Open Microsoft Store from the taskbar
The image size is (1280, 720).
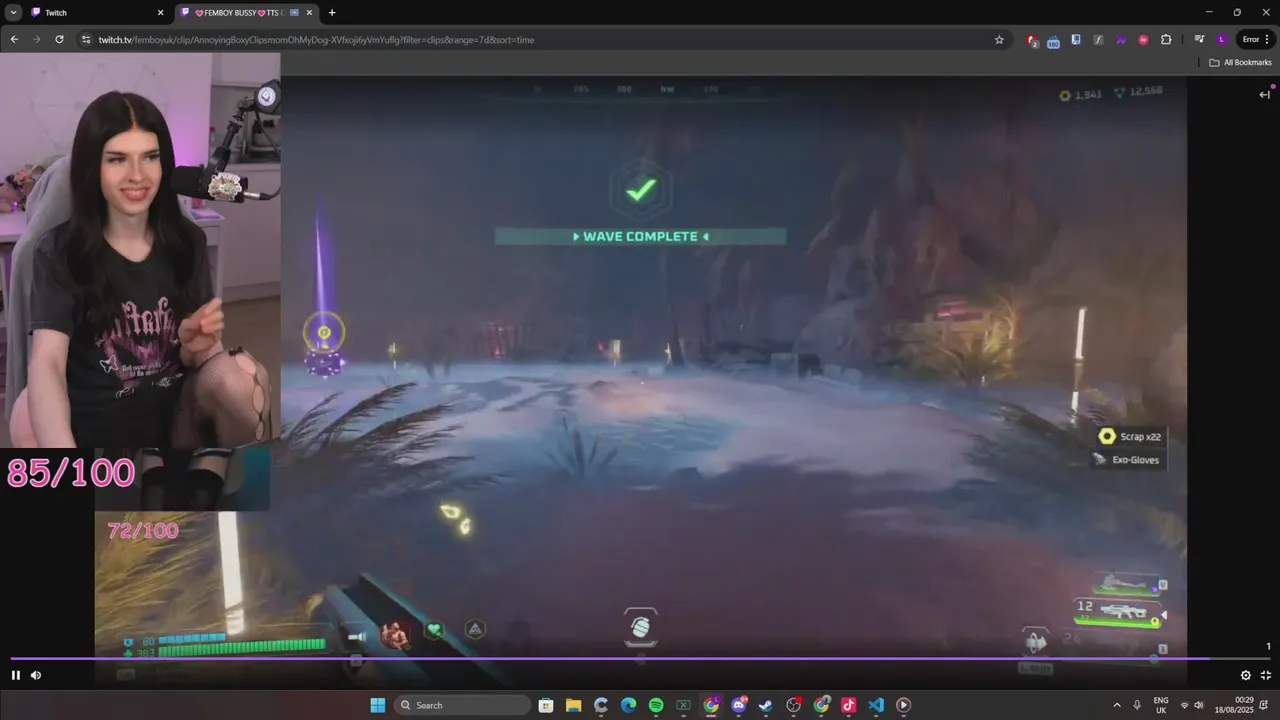(x=546, y=705)
